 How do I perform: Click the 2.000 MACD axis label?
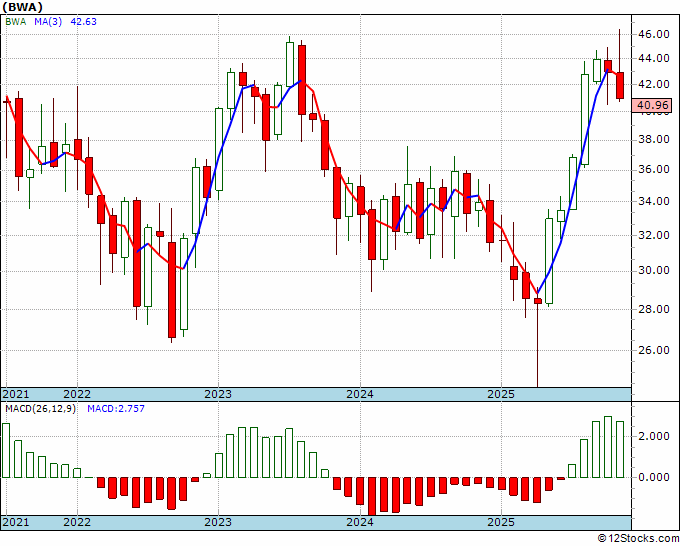[653, 436]
